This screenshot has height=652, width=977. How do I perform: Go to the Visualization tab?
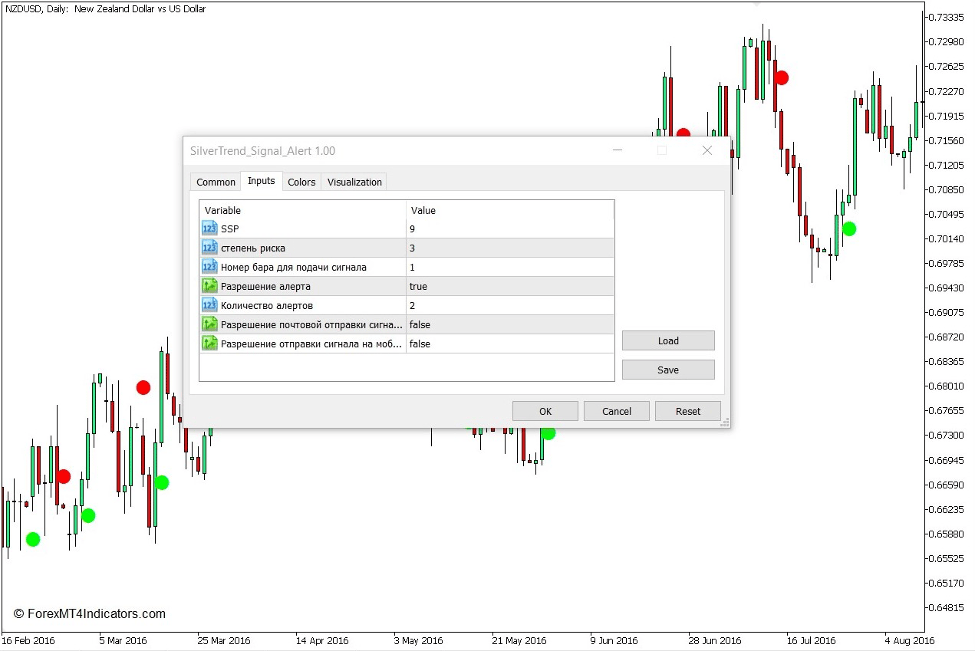355,182
